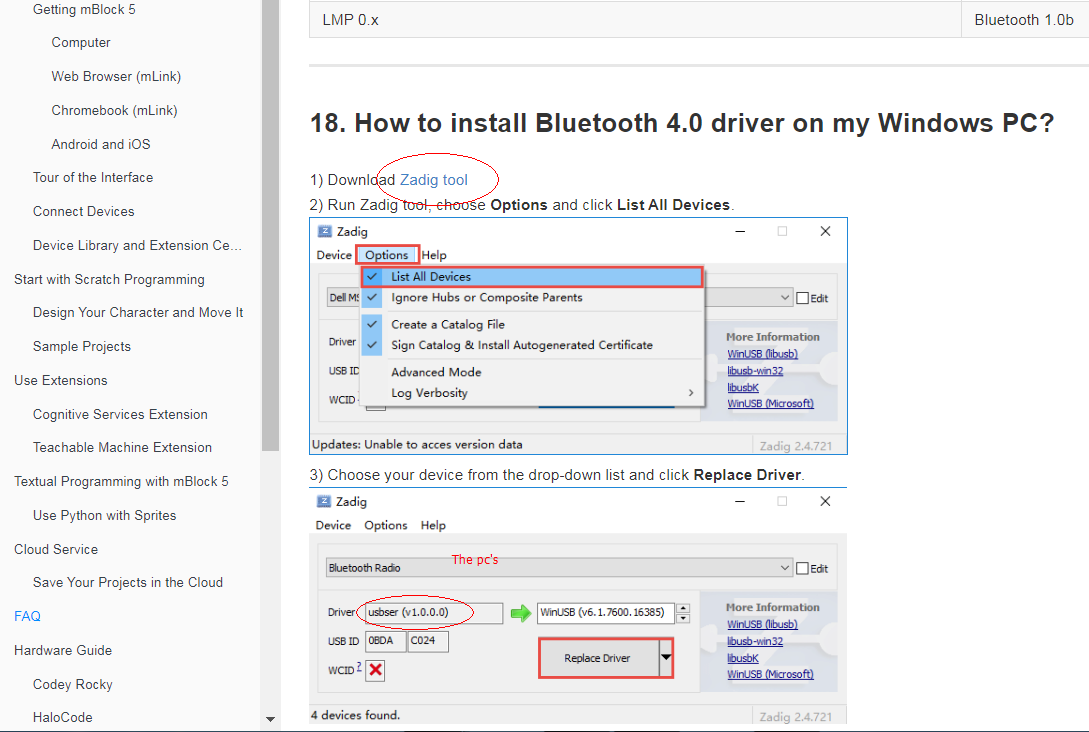Select the highlighted FAQ sidebar entry
This screenshot has height=732, width=1089.
[27, 617]
